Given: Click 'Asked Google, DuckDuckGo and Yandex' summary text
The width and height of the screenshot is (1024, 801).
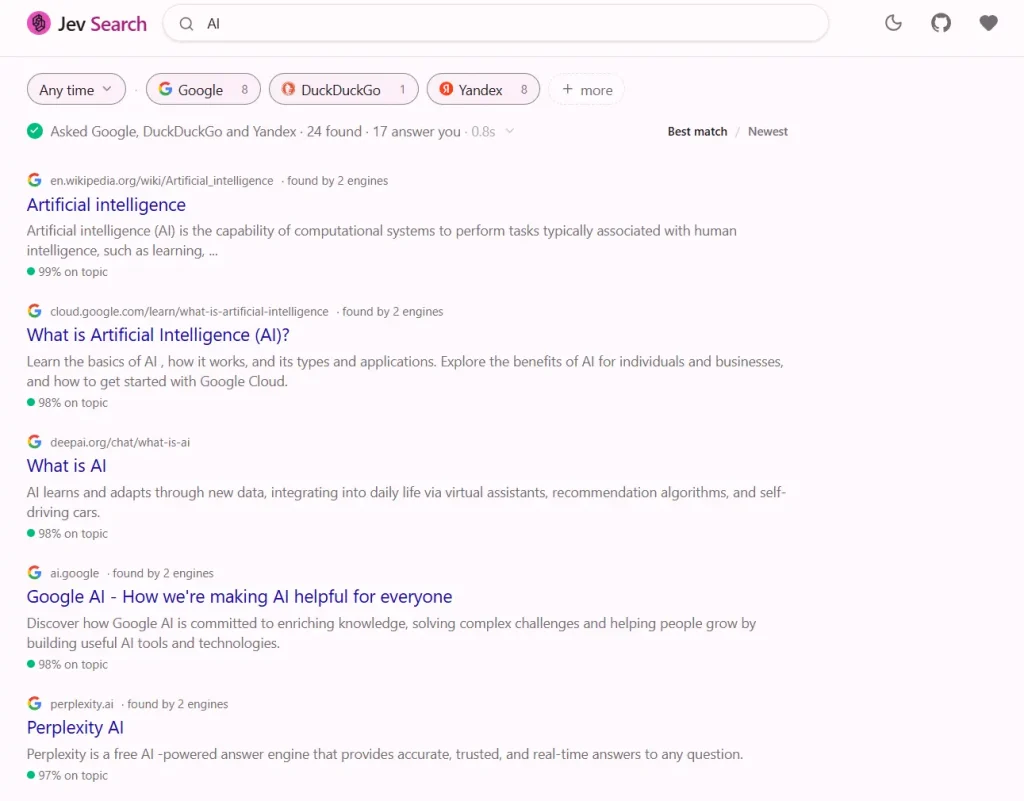Looking at the screenshot, I should pyautogui.click(x=173, y=131).
